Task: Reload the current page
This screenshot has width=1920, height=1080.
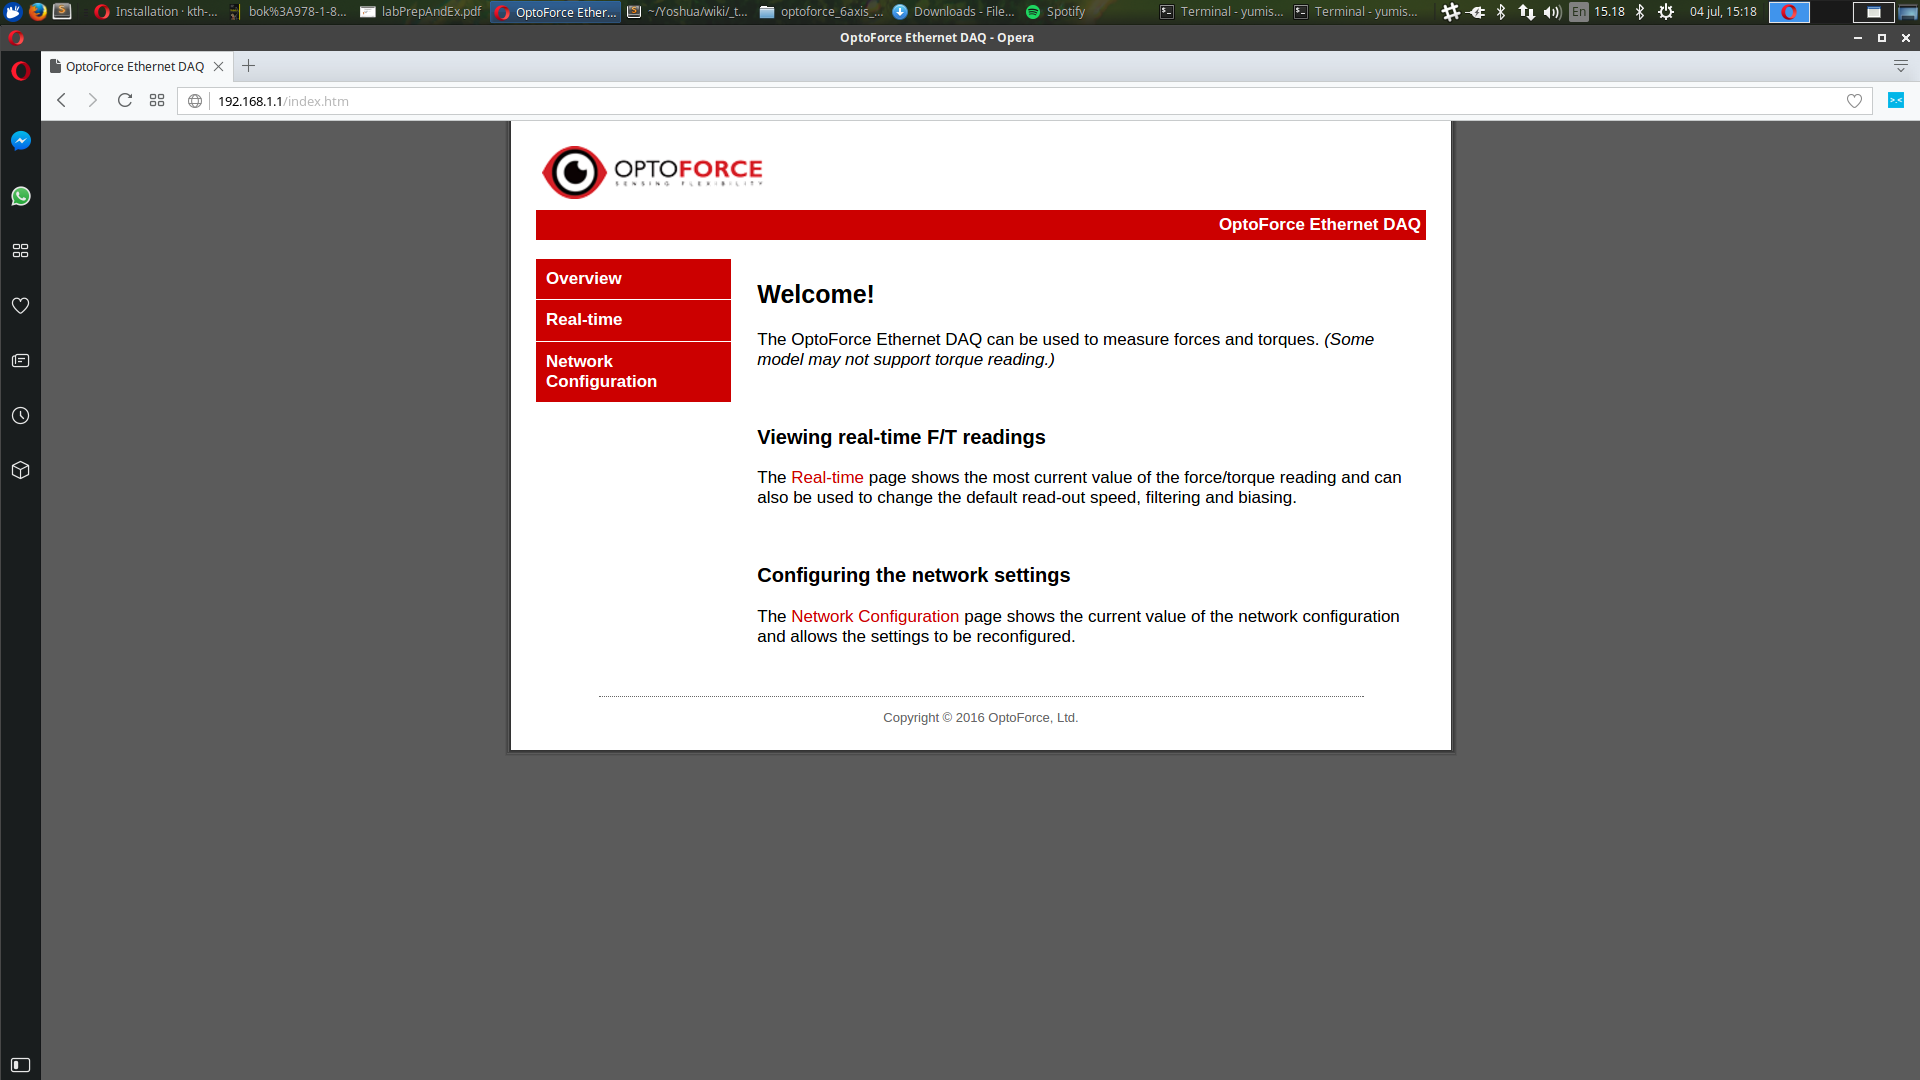Action: pyautogui.click(x=125, y=100)
